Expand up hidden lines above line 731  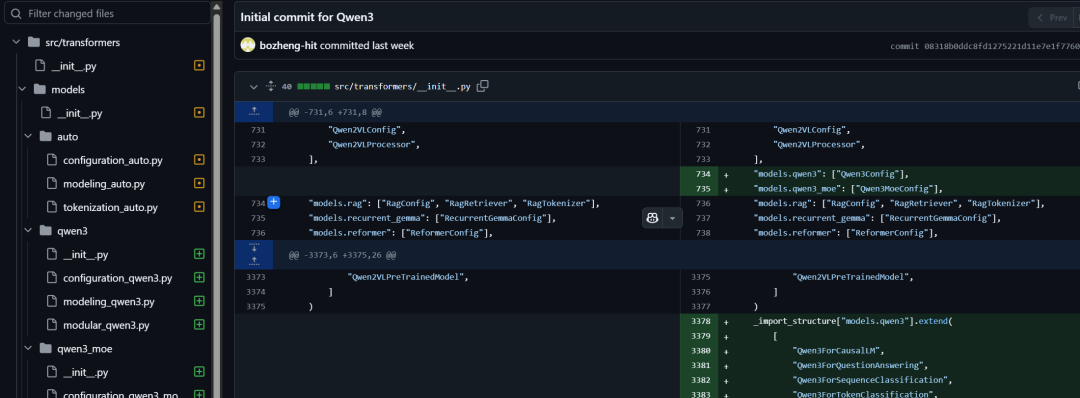point(253,112)
